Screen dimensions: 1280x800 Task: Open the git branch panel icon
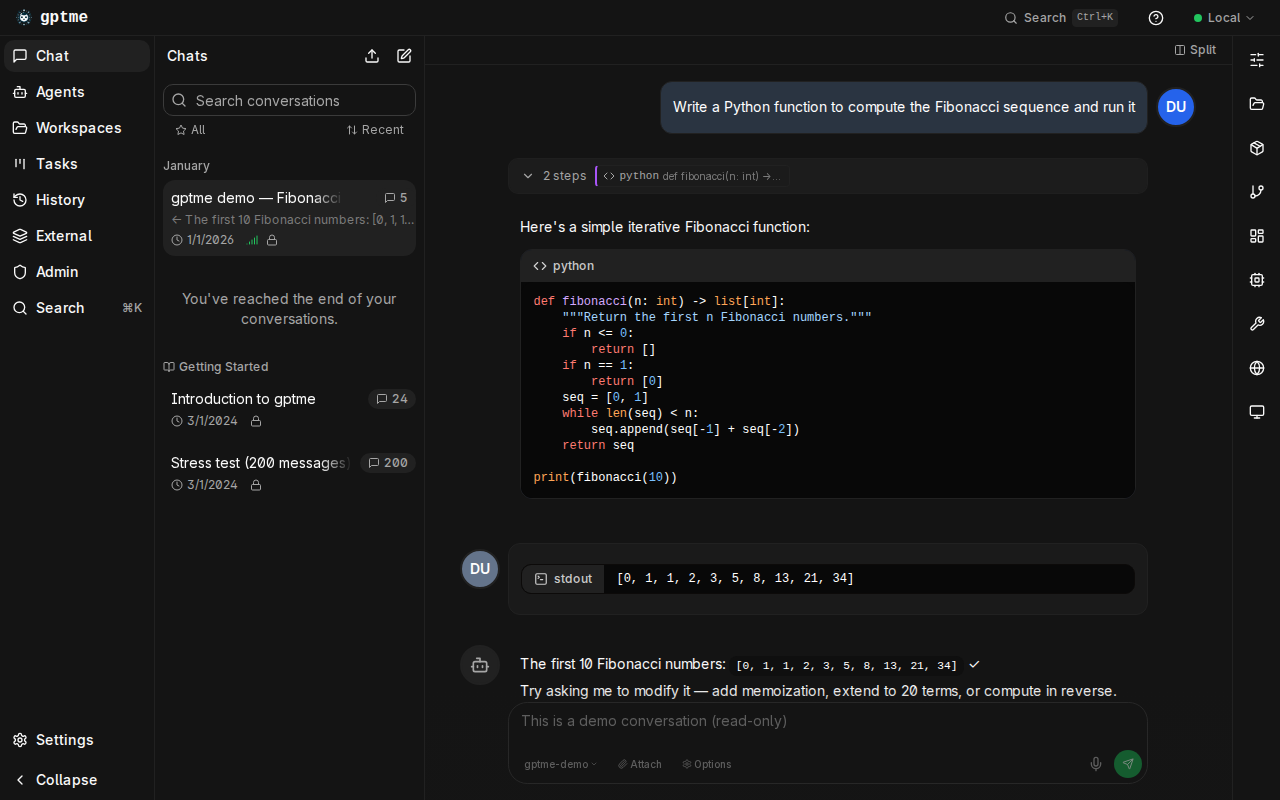click(x=1257, y=192)
